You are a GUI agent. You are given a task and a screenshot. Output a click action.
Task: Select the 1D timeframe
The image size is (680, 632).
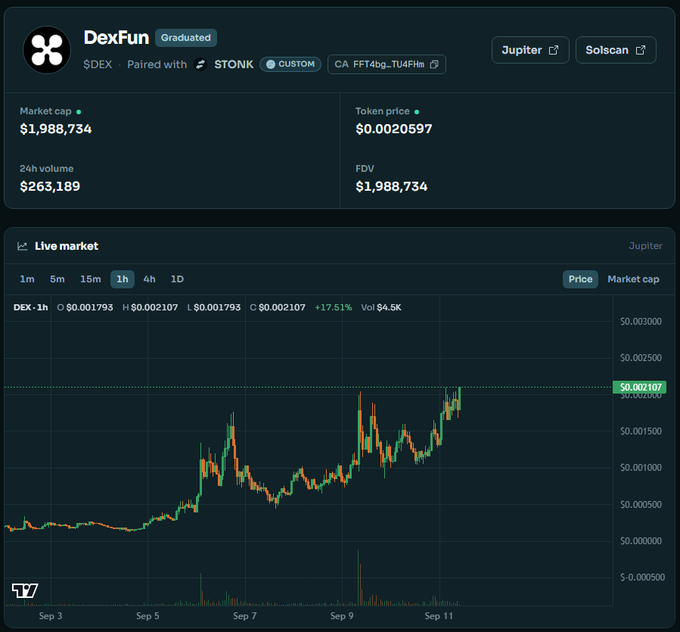click(177, 279)
